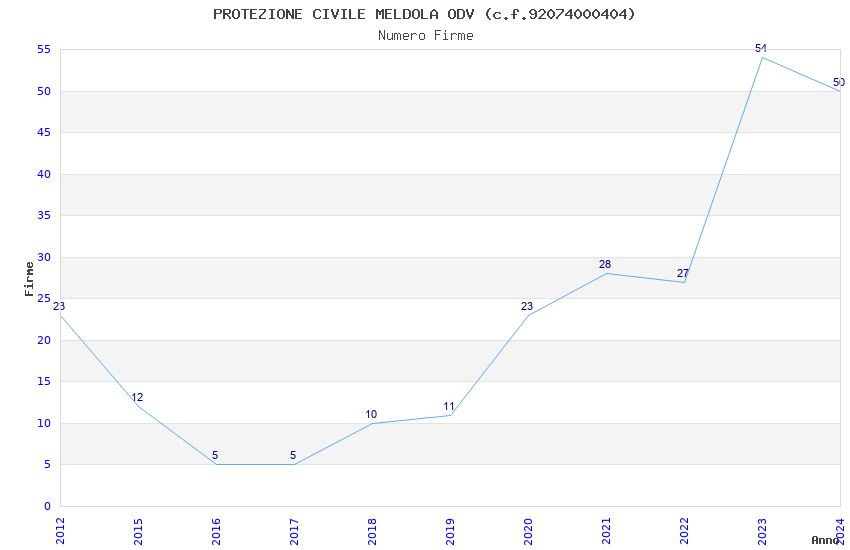Click the Firme y-axis title

pyautogui.click(x=29, y=278)
